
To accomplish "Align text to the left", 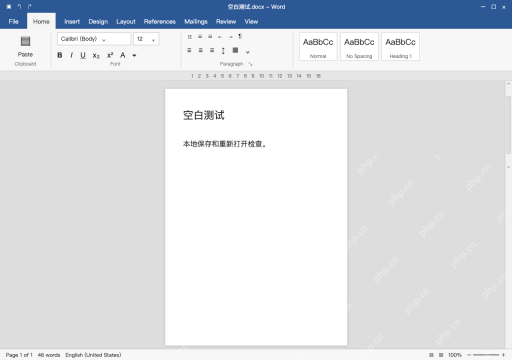I will pos(189,50).
